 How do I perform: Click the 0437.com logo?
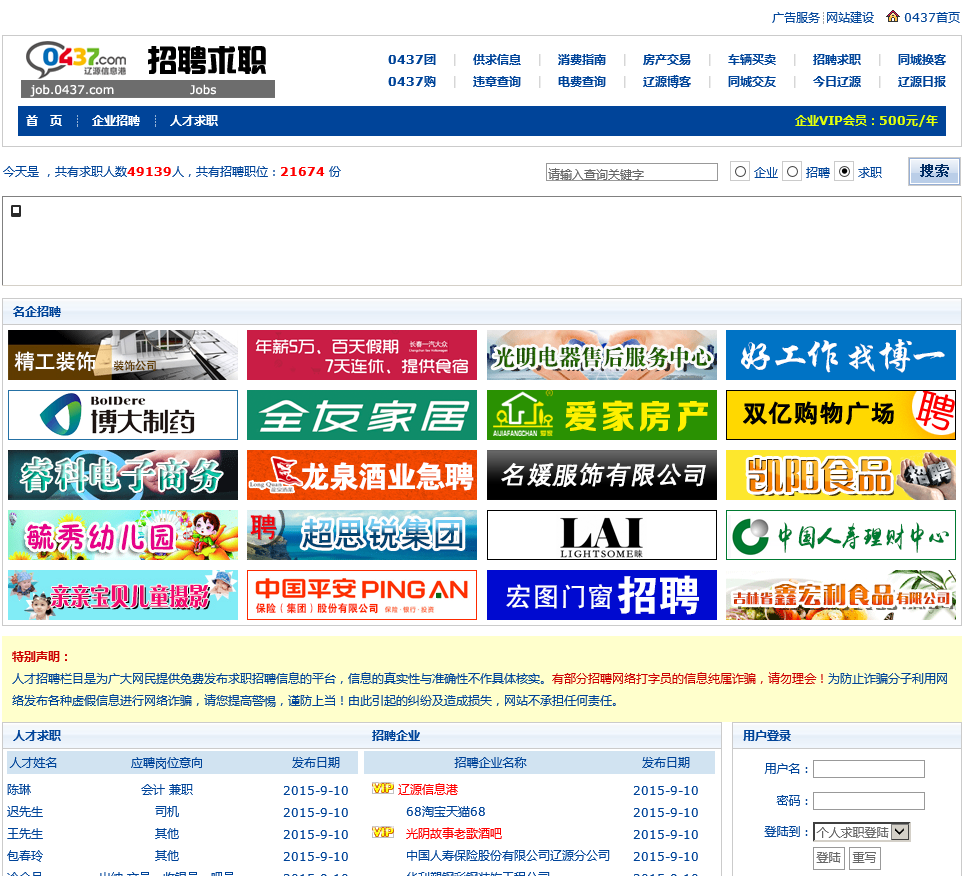pos(76,61)
